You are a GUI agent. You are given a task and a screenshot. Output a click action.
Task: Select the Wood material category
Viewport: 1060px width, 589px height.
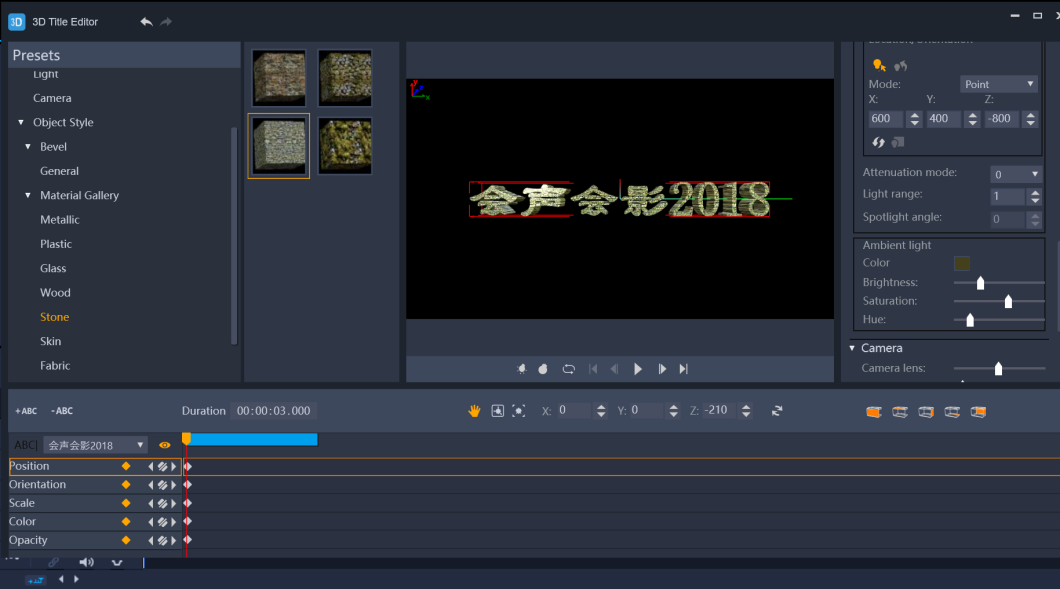tap(55, 293)
